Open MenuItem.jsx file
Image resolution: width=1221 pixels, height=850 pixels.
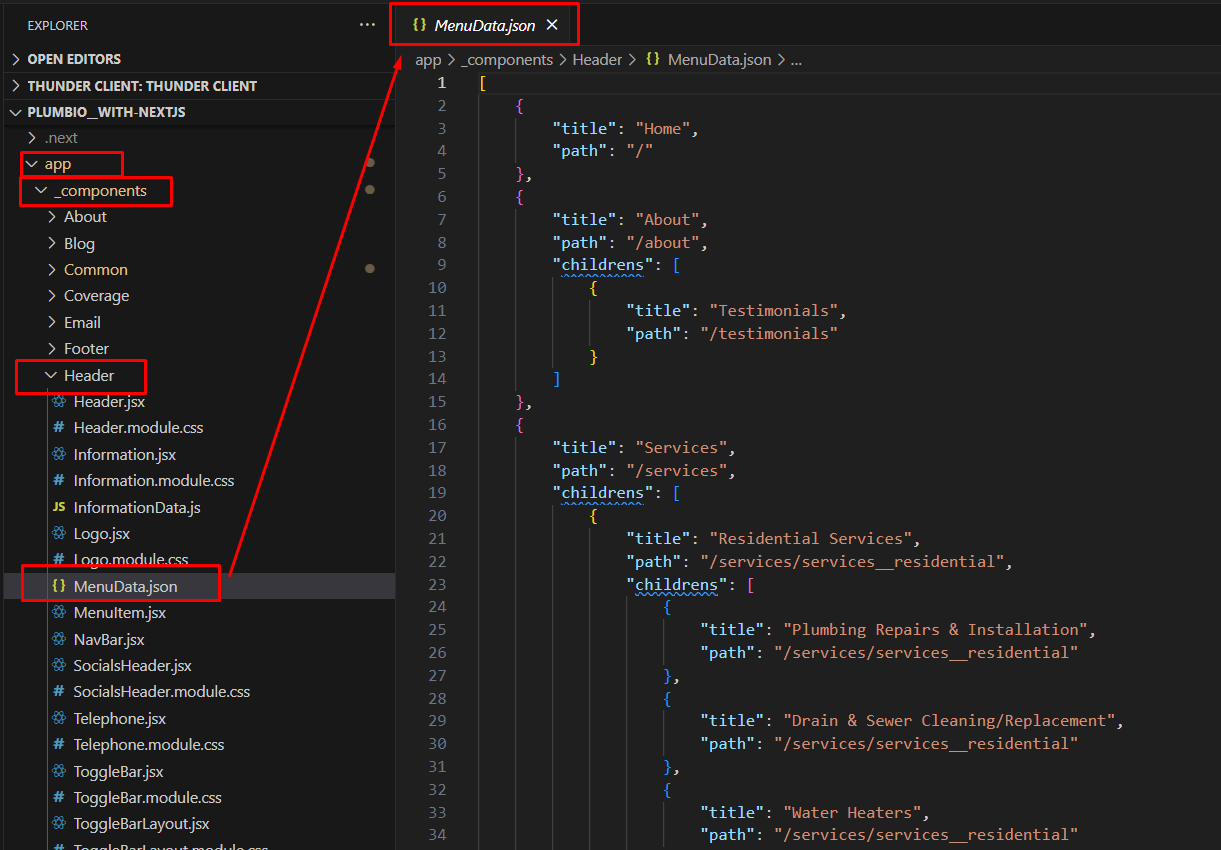(x=119, y=612)
